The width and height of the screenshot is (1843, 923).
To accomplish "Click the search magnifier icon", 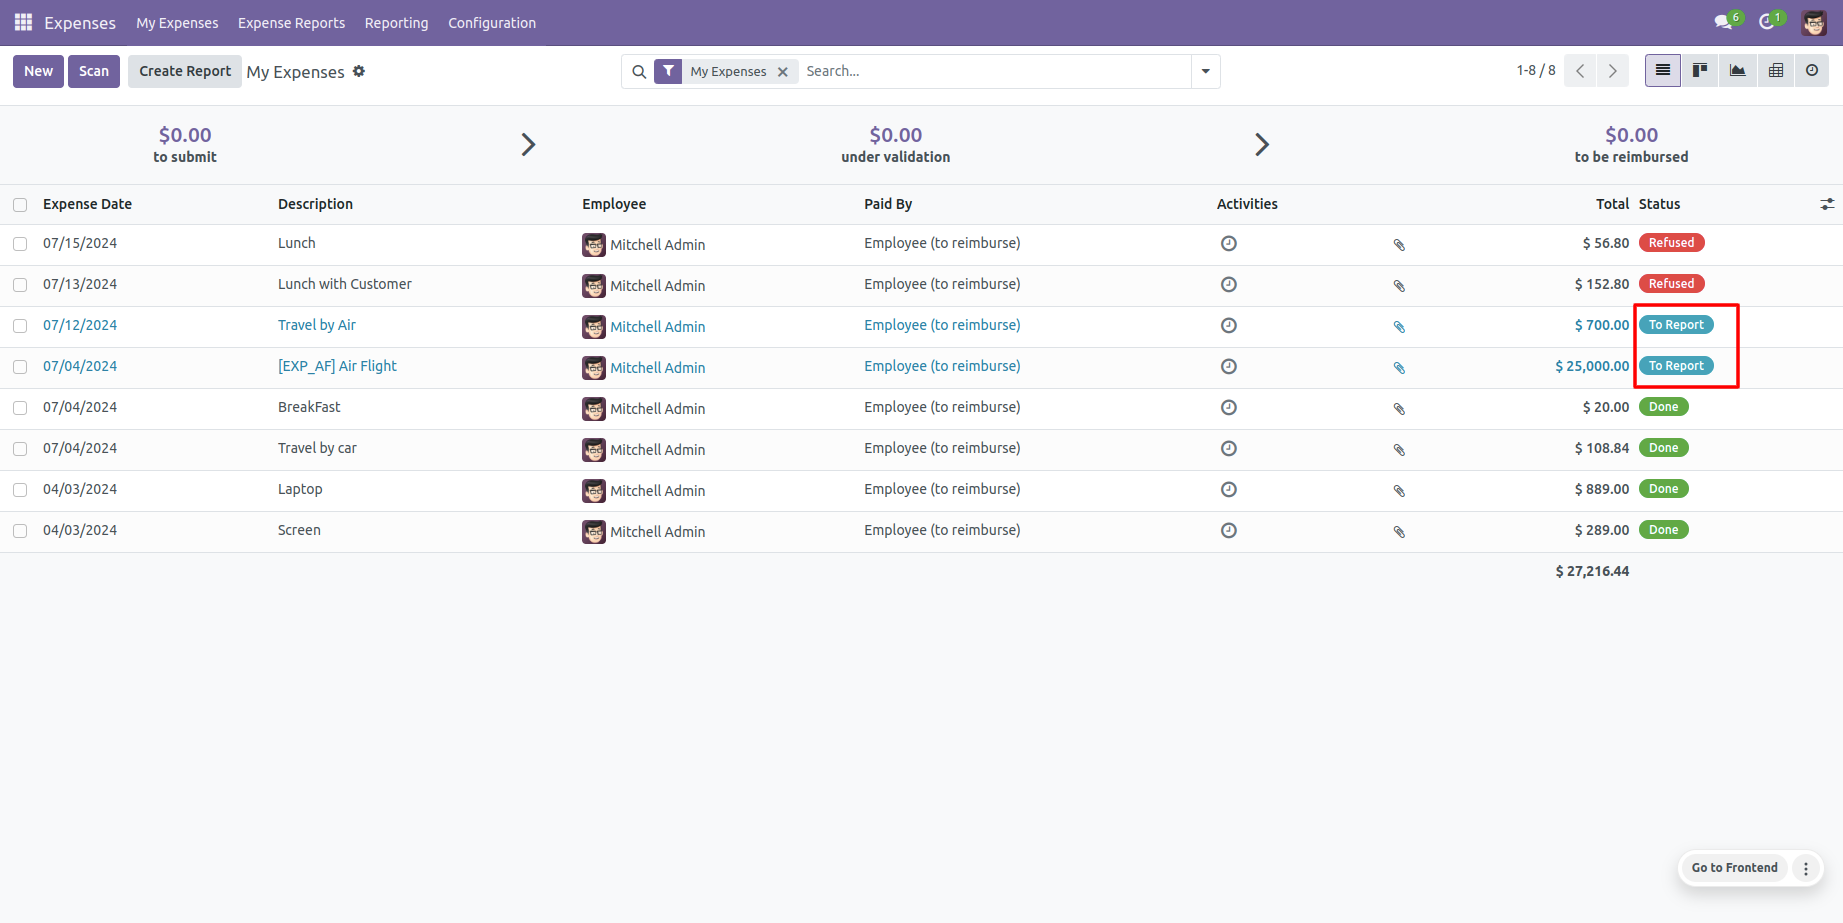I will click(x=639, y=71).
